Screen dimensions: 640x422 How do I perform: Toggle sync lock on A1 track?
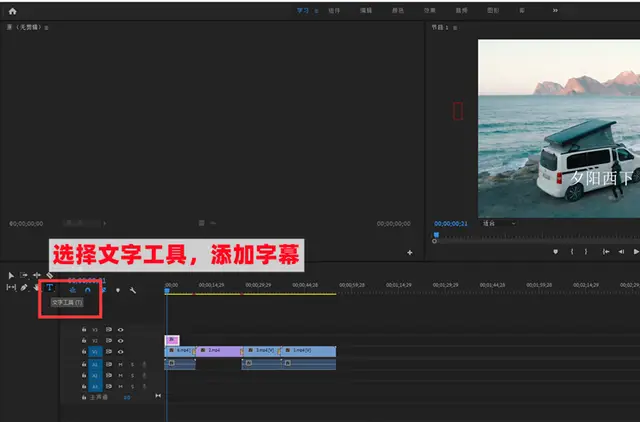(x=109, y=364)
